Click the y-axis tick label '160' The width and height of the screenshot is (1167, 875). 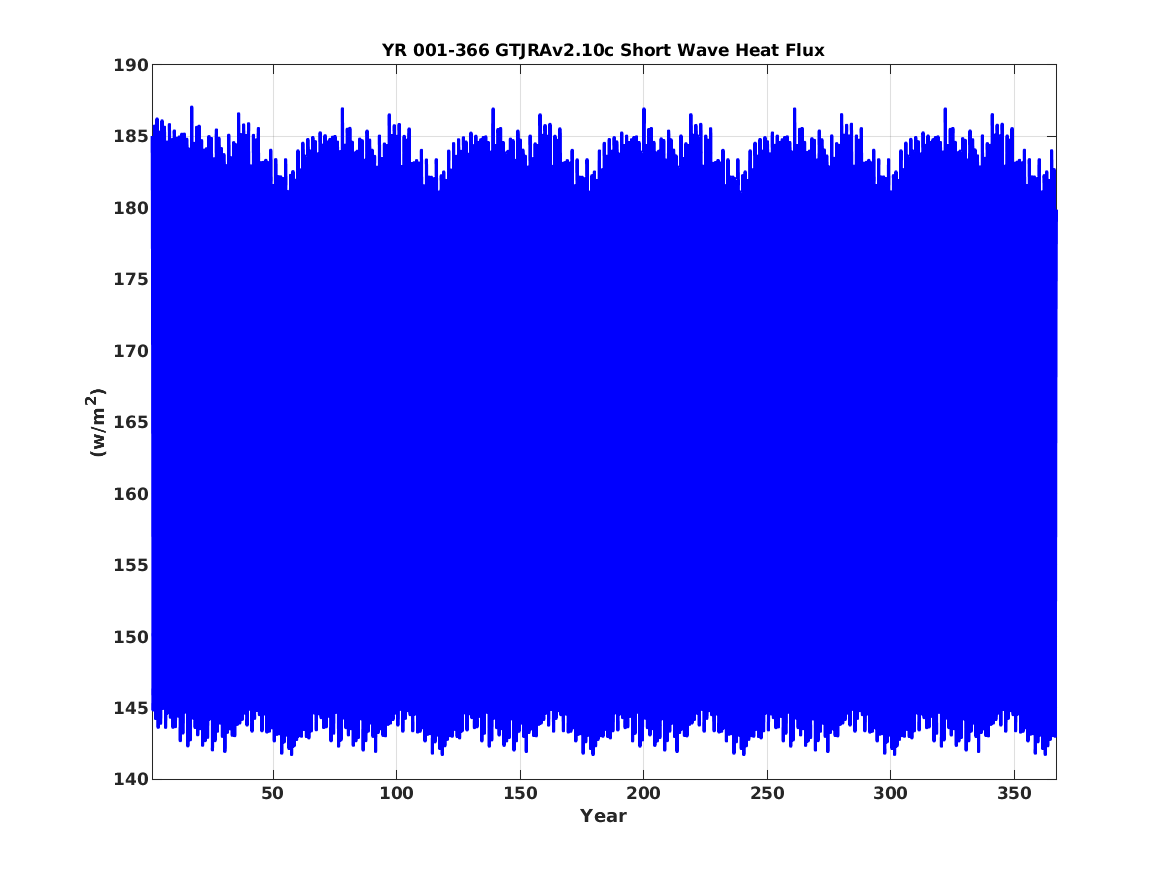130,493
